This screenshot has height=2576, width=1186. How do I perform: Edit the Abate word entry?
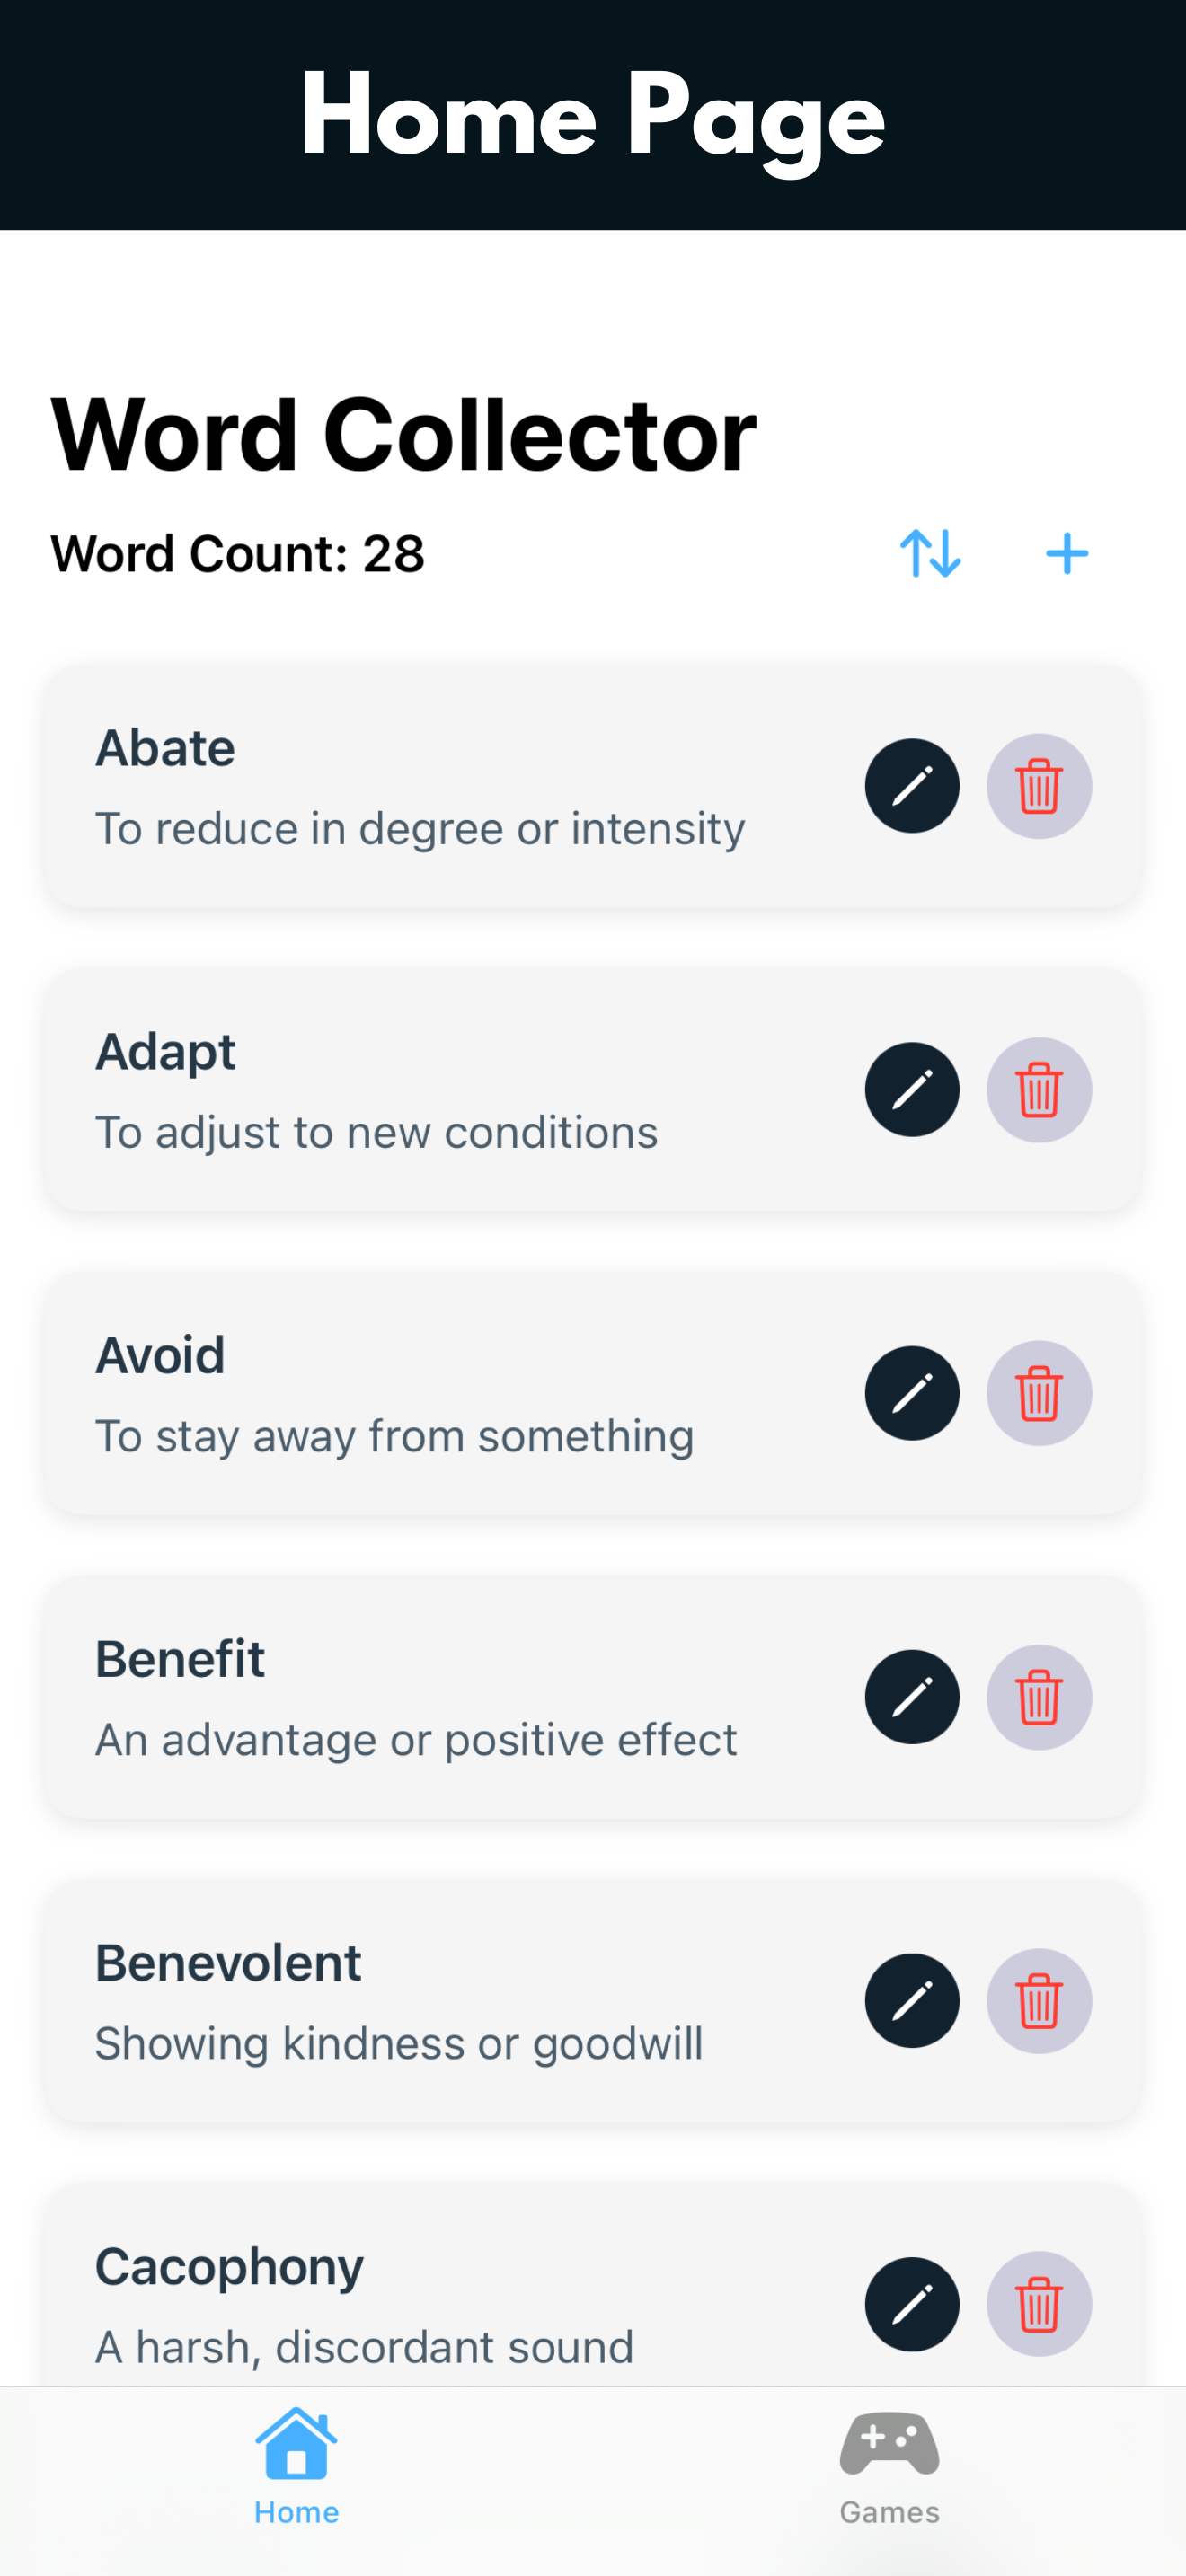[x=912, y=786]
